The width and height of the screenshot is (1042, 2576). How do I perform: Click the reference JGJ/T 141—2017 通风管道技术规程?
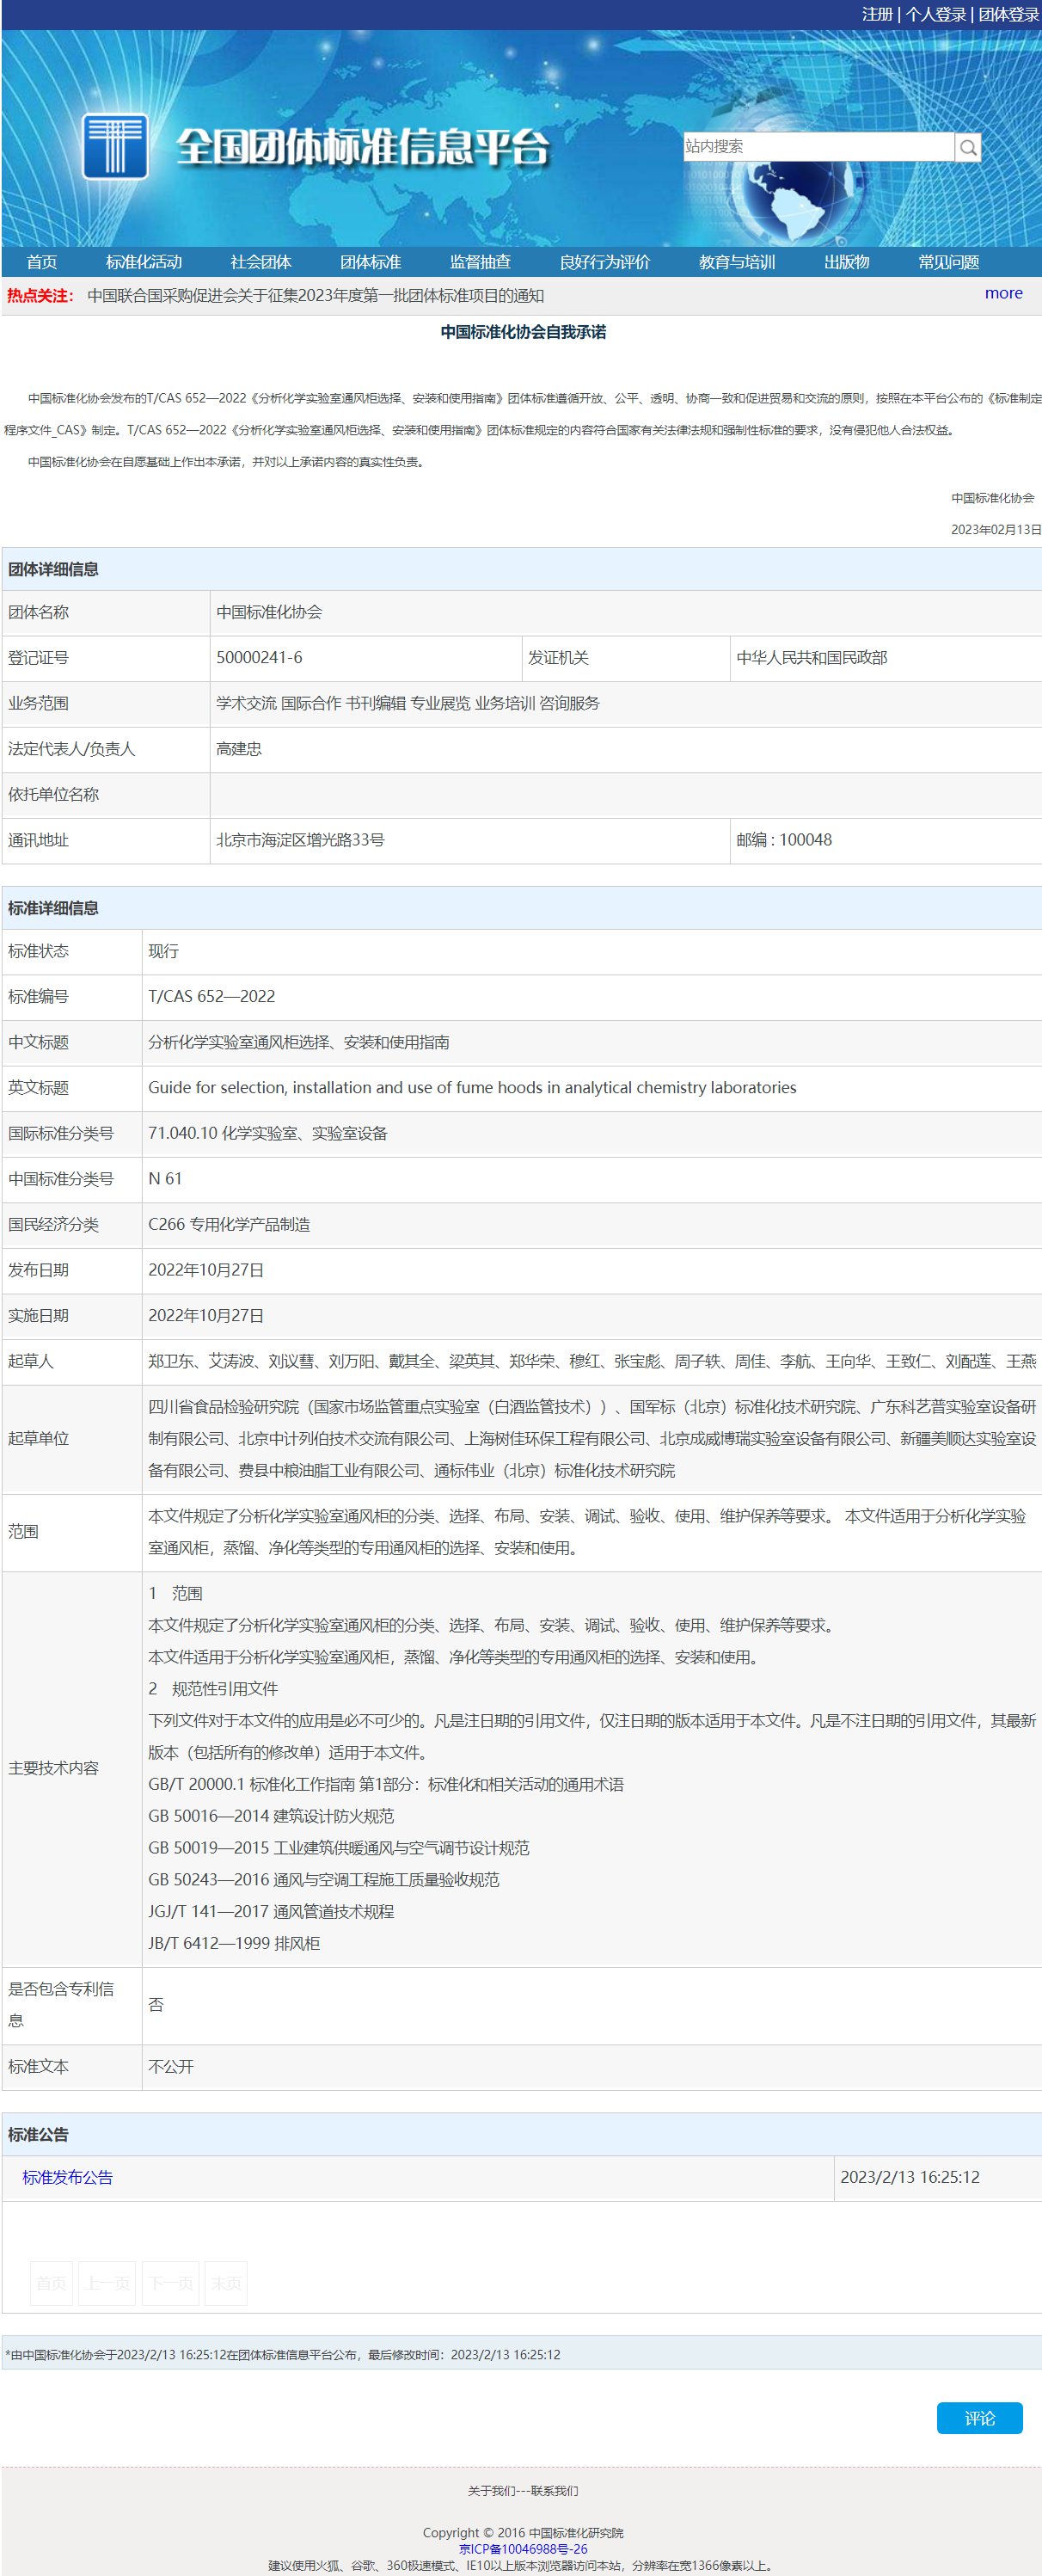tap(271, 1910)
